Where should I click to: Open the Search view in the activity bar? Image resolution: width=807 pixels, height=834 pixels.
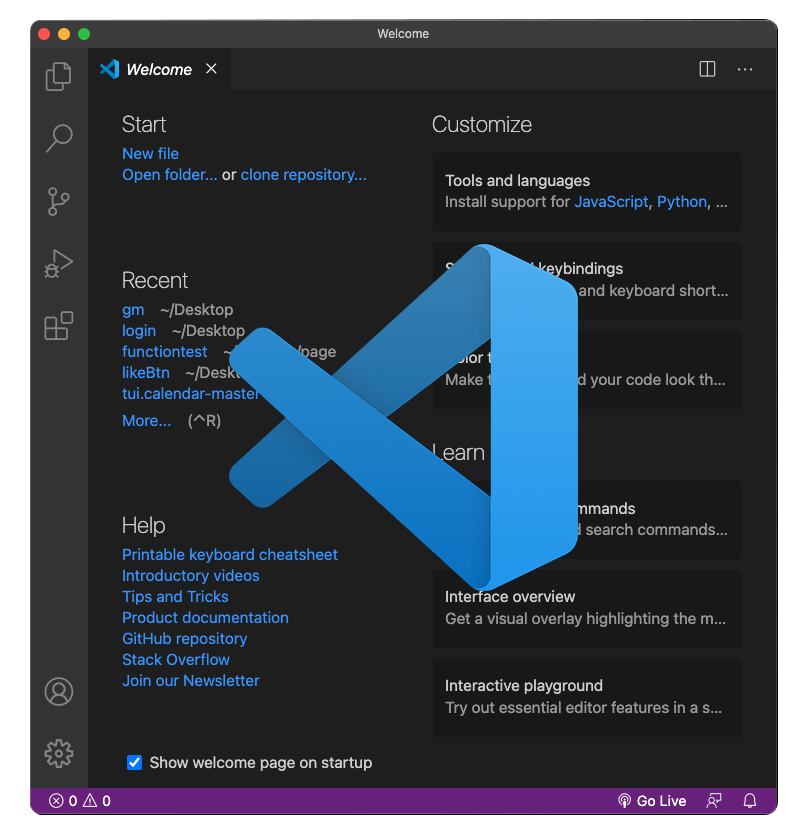click(59, 138)
